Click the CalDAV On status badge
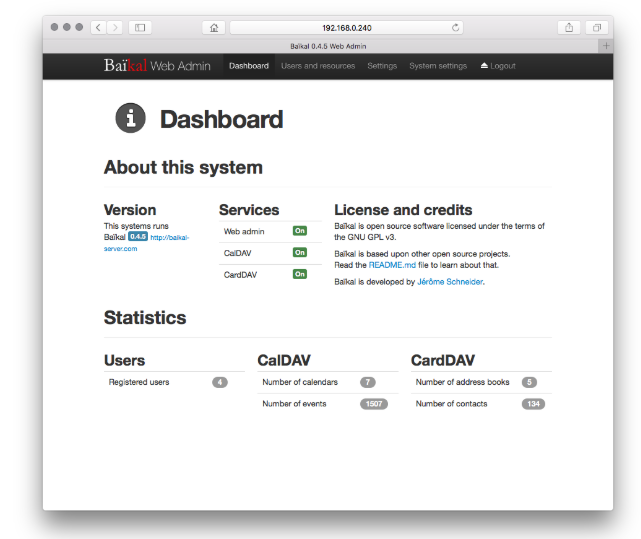 300,252
